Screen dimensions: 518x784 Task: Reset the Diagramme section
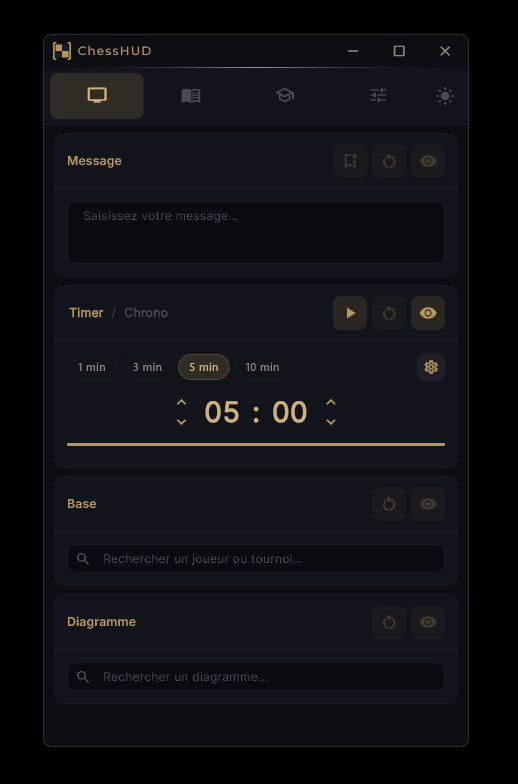pos(389,622)
